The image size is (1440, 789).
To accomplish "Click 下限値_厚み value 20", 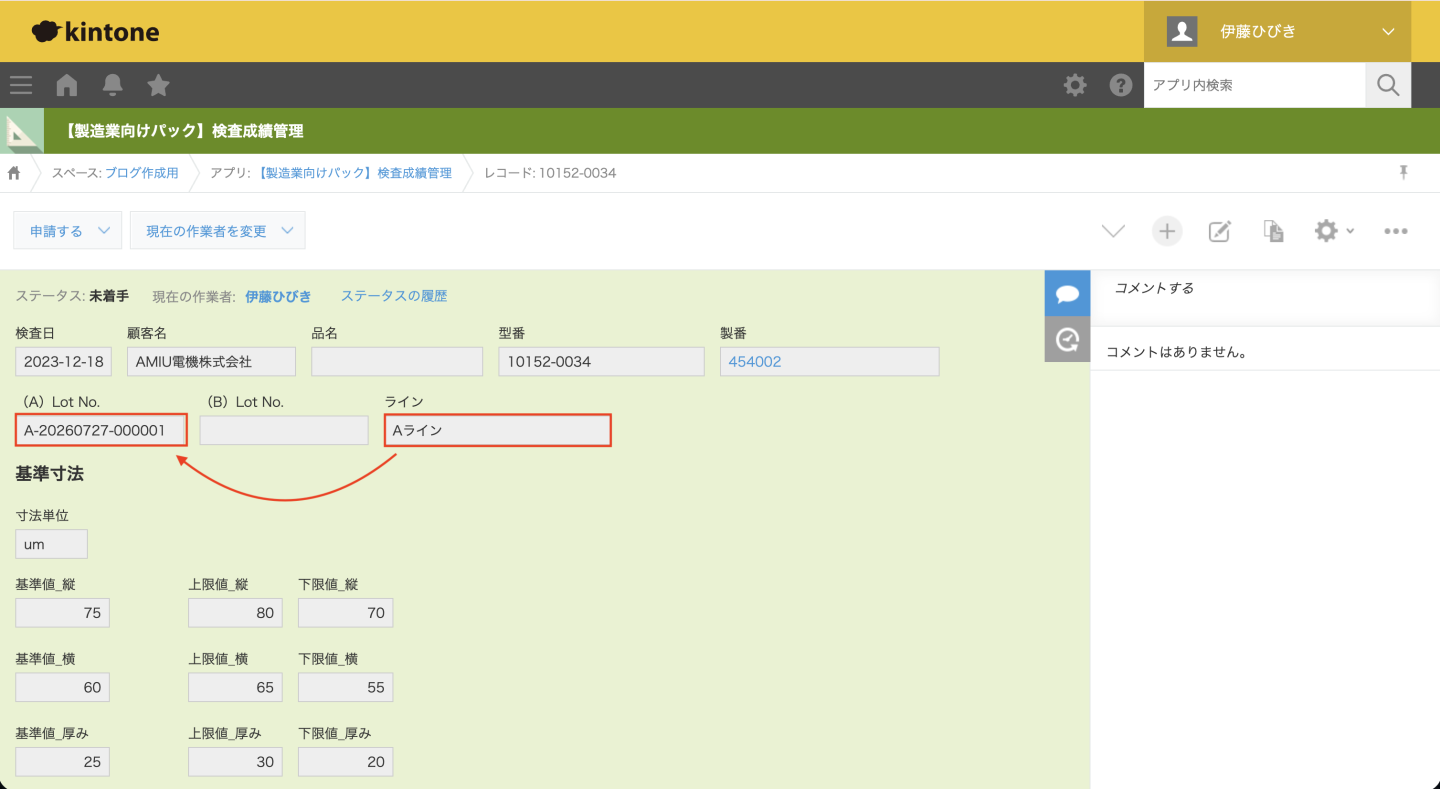I will 346,762.
